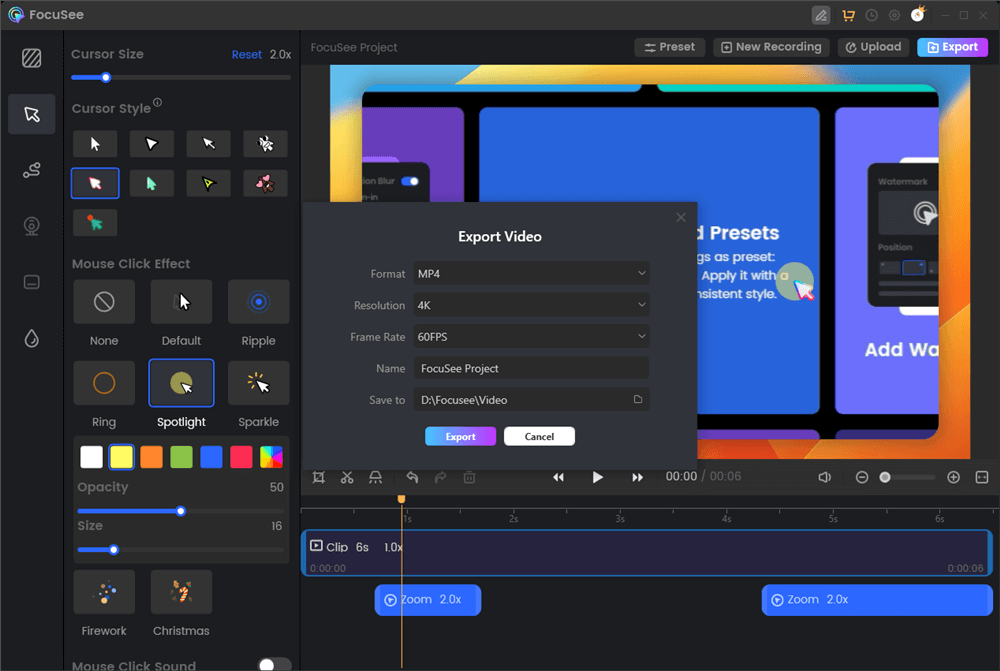
Task: Choose the Spotlight click effect
Action: pyautogui.click(x=181, y=383)
